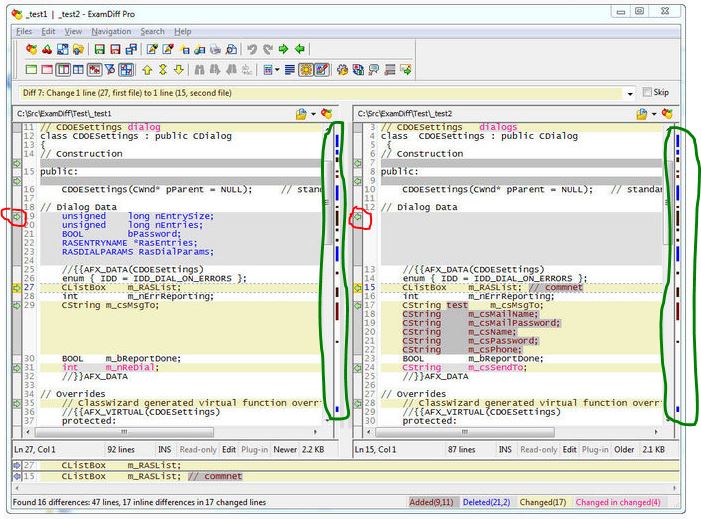Click the speech bubble icon in second toolbar

click(x=374, y=70)
